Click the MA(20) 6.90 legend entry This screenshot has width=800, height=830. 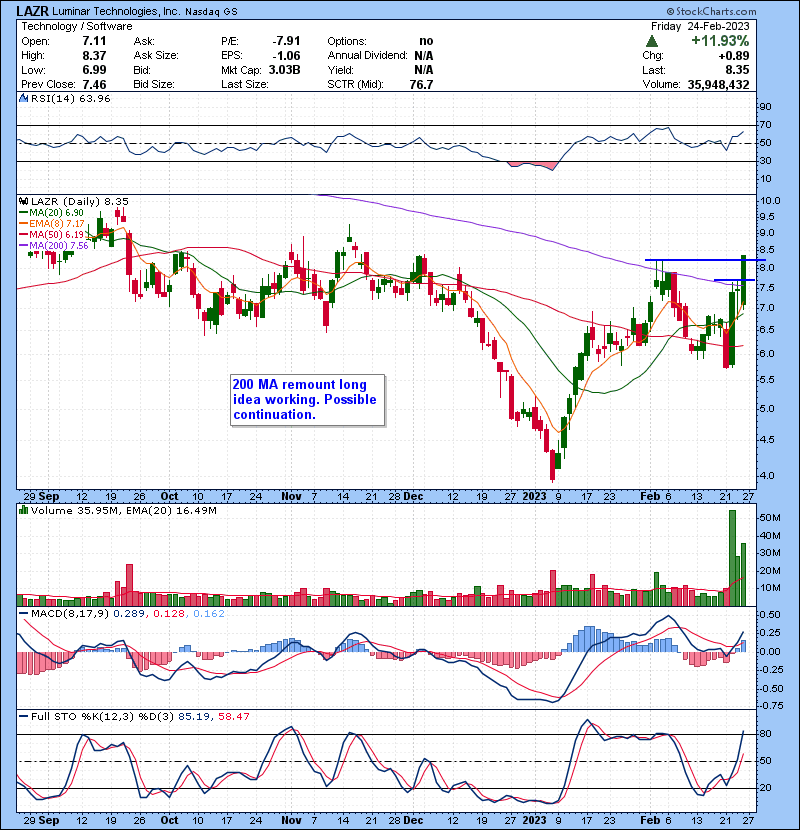[56, 212]
